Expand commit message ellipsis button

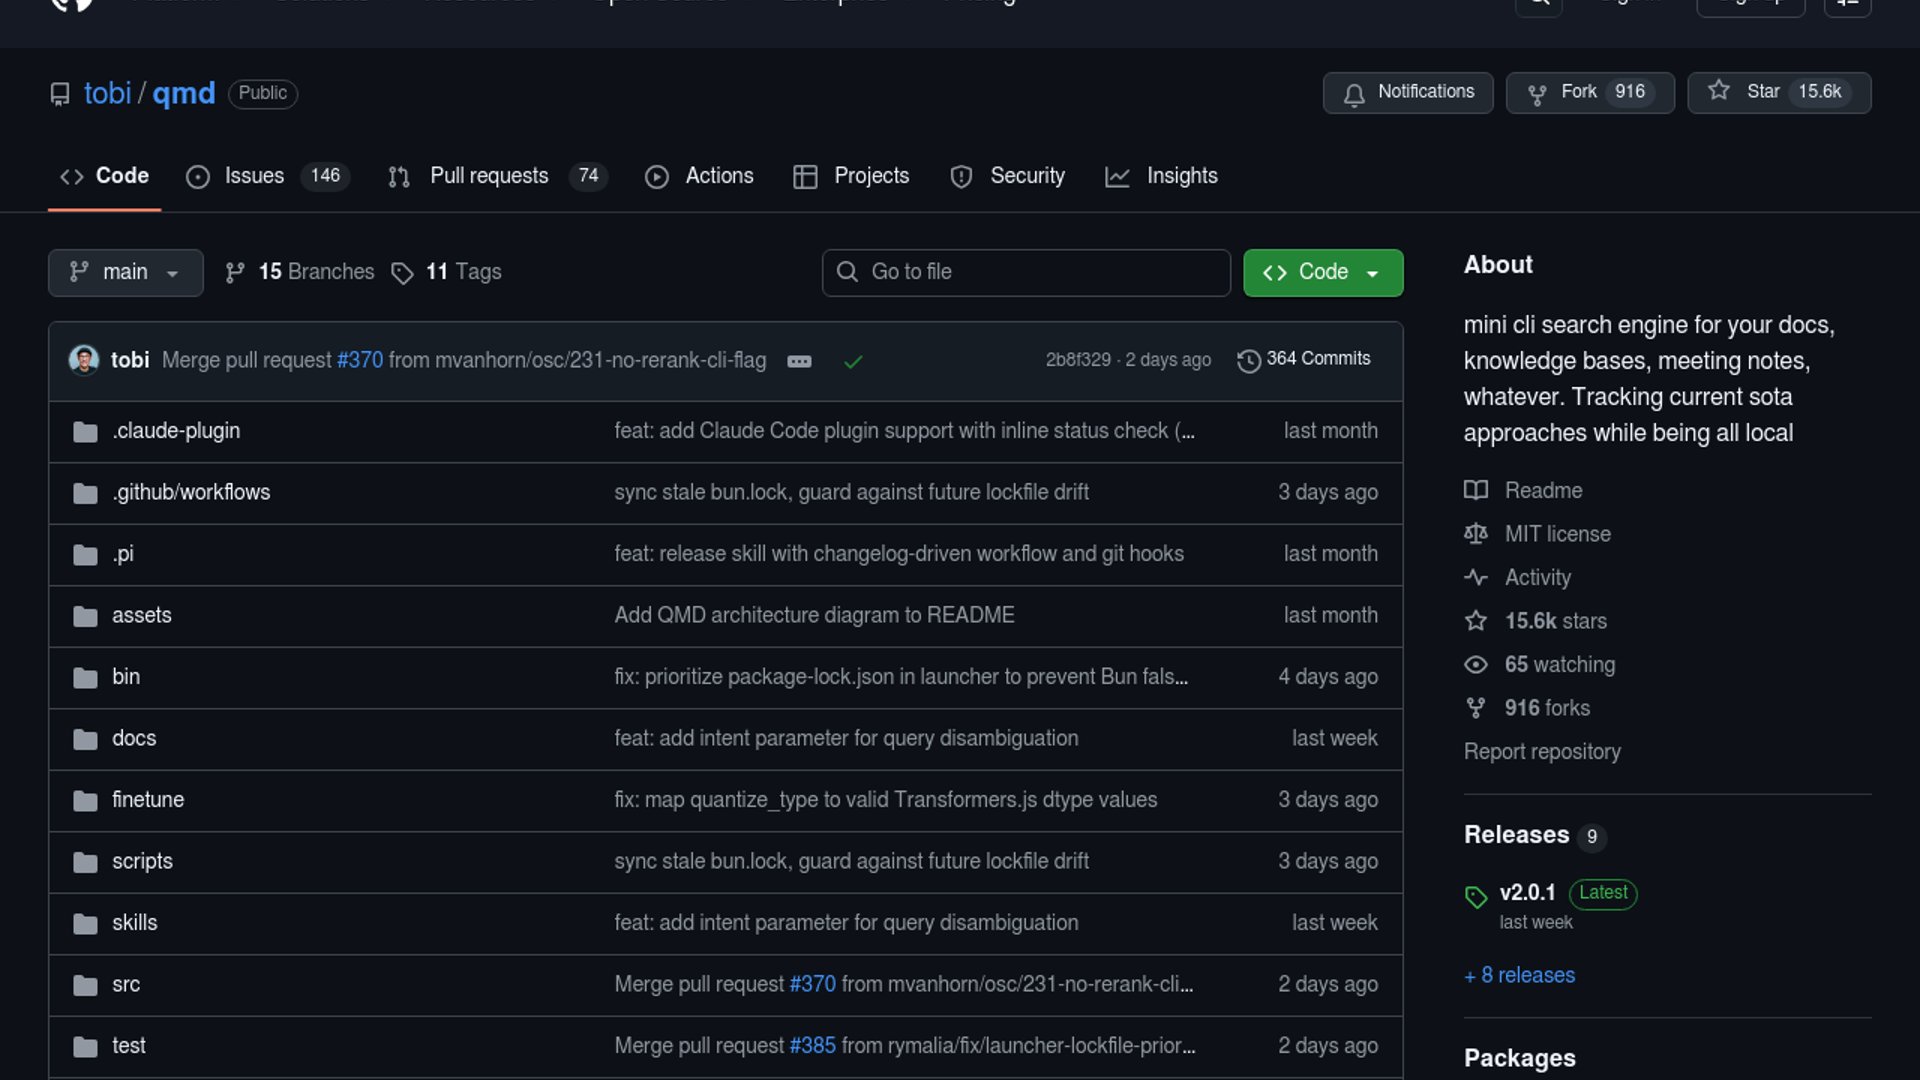[x=799, y=361]
